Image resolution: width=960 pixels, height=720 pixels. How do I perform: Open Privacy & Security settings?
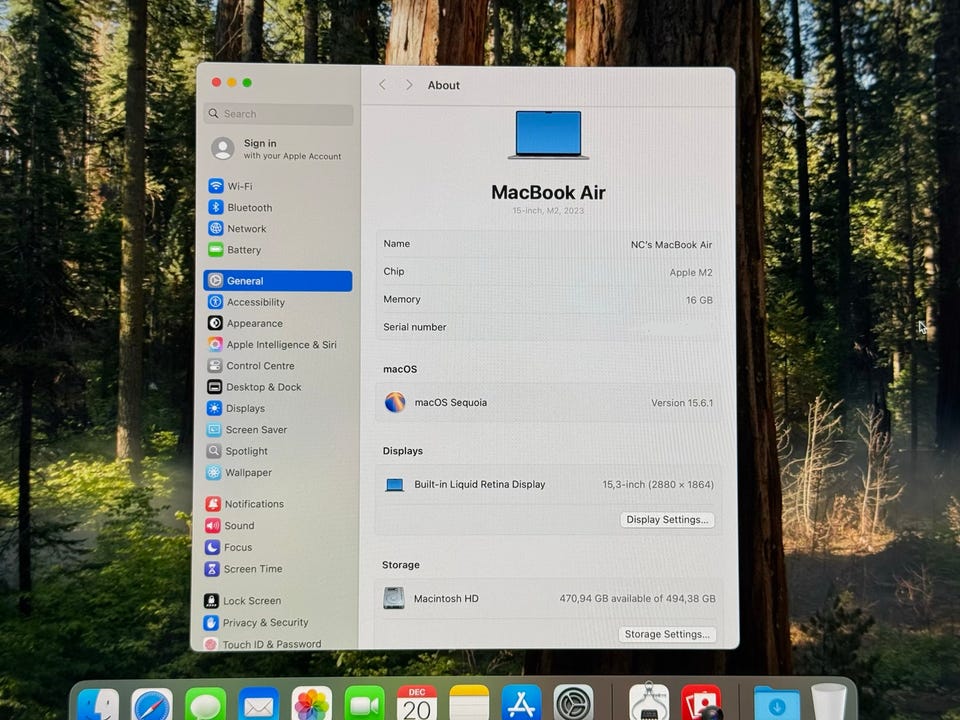point(255,623)
